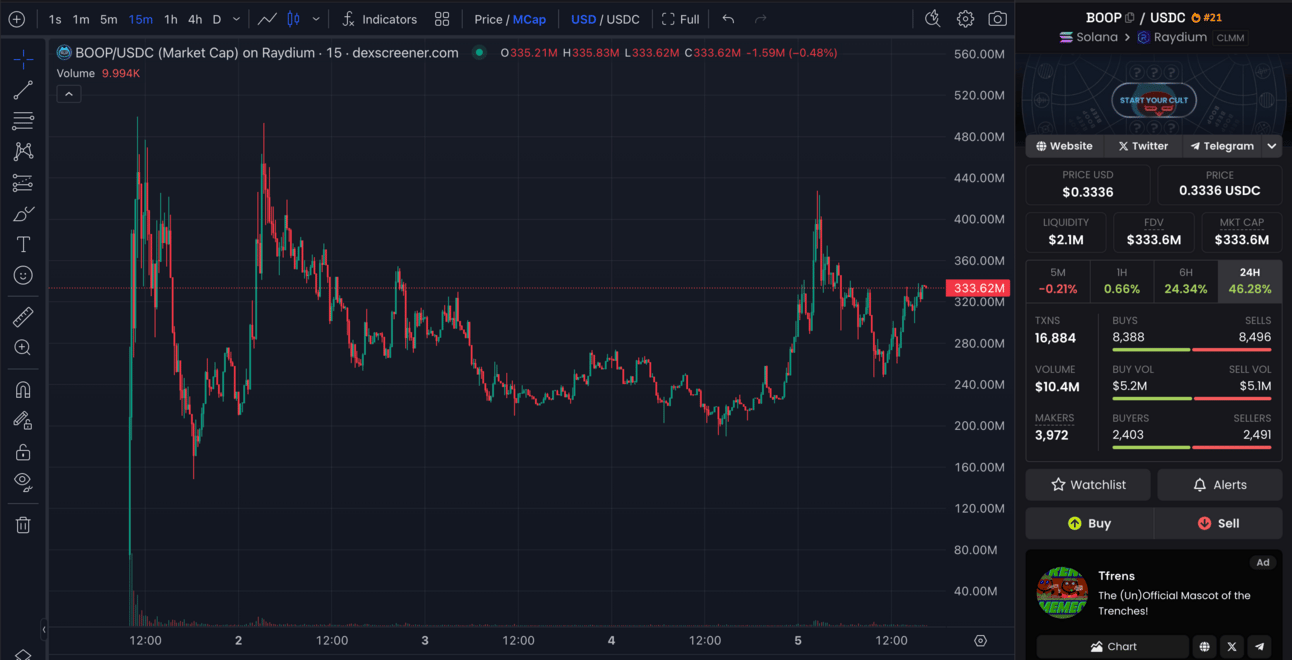Select the 1H stats tab
Image resolution: width=1292 pixels, height=660 pixels.
click(1122, 280)
